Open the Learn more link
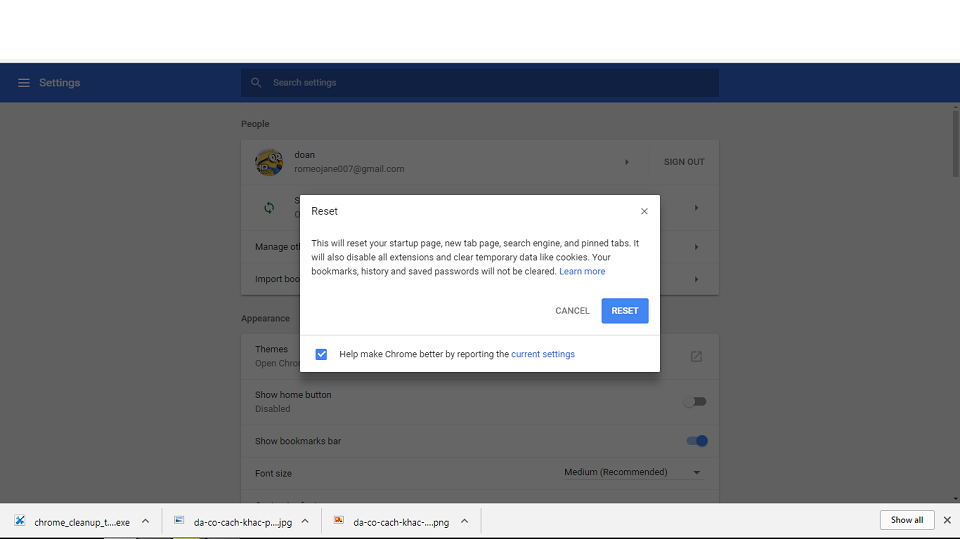The image size is (960, 539). (x=582, y=271)
